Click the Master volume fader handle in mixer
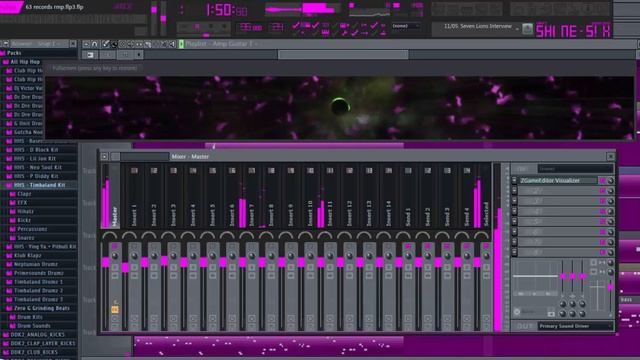This screenshot has height=360, width=640. tap(105, 262)
